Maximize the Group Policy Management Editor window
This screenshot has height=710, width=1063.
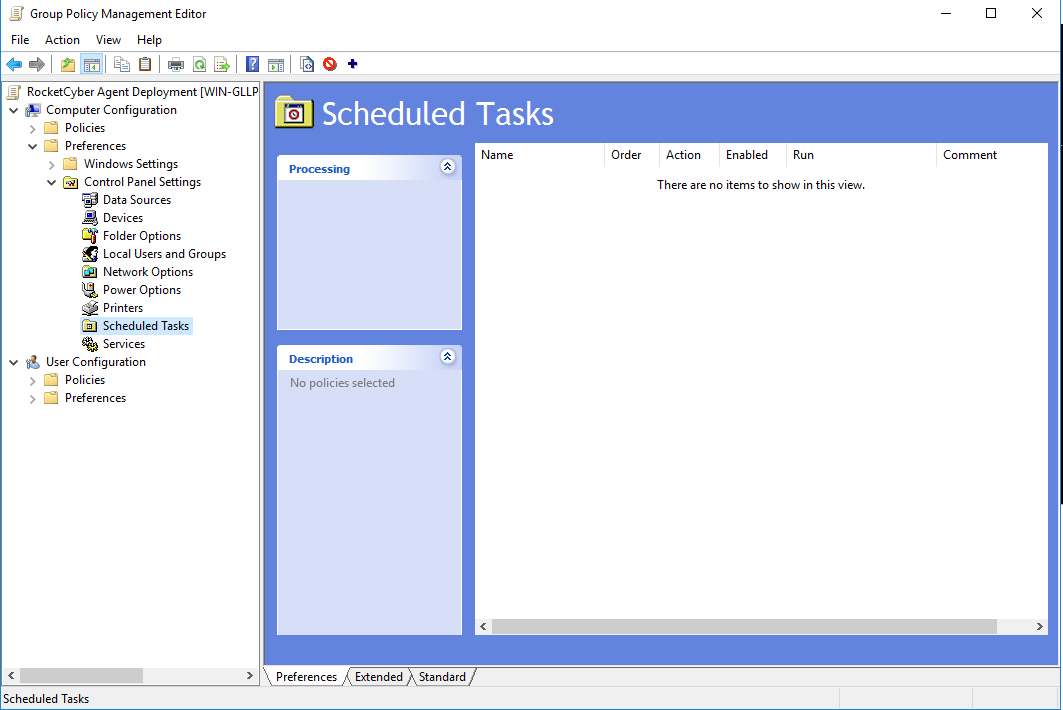click(x=990, y=14)
